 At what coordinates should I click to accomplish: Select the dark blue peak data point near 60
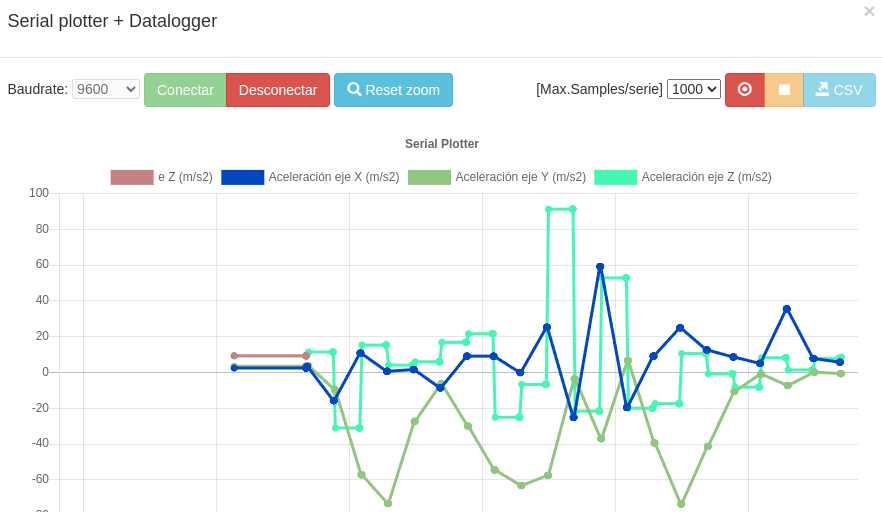(x=600, y=267)
